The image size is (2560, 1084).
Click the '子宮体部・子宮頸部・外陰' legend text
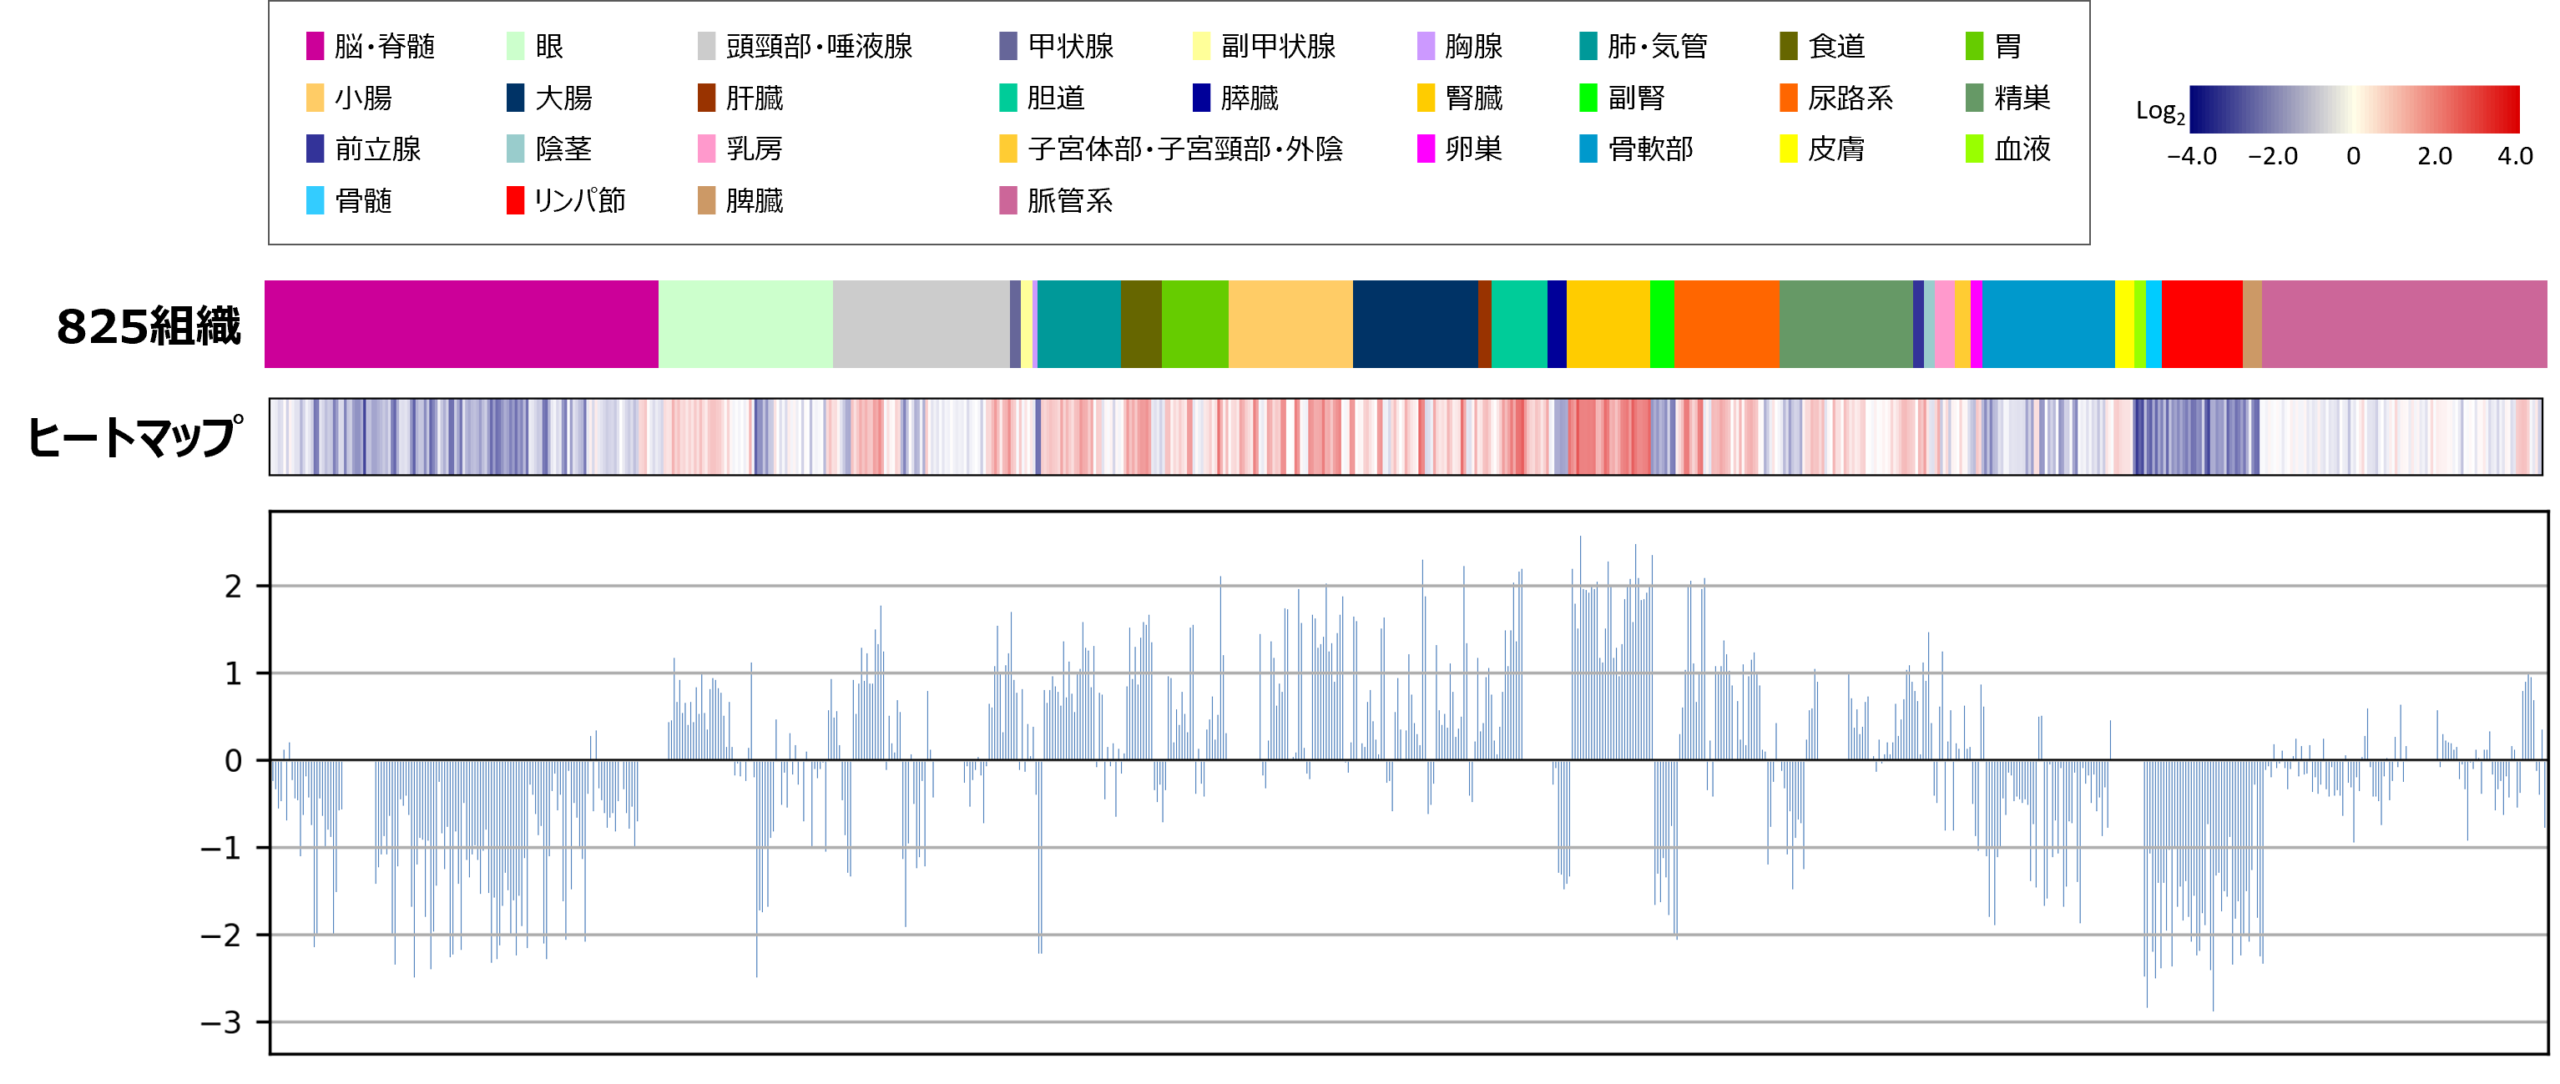(1184, 149)
